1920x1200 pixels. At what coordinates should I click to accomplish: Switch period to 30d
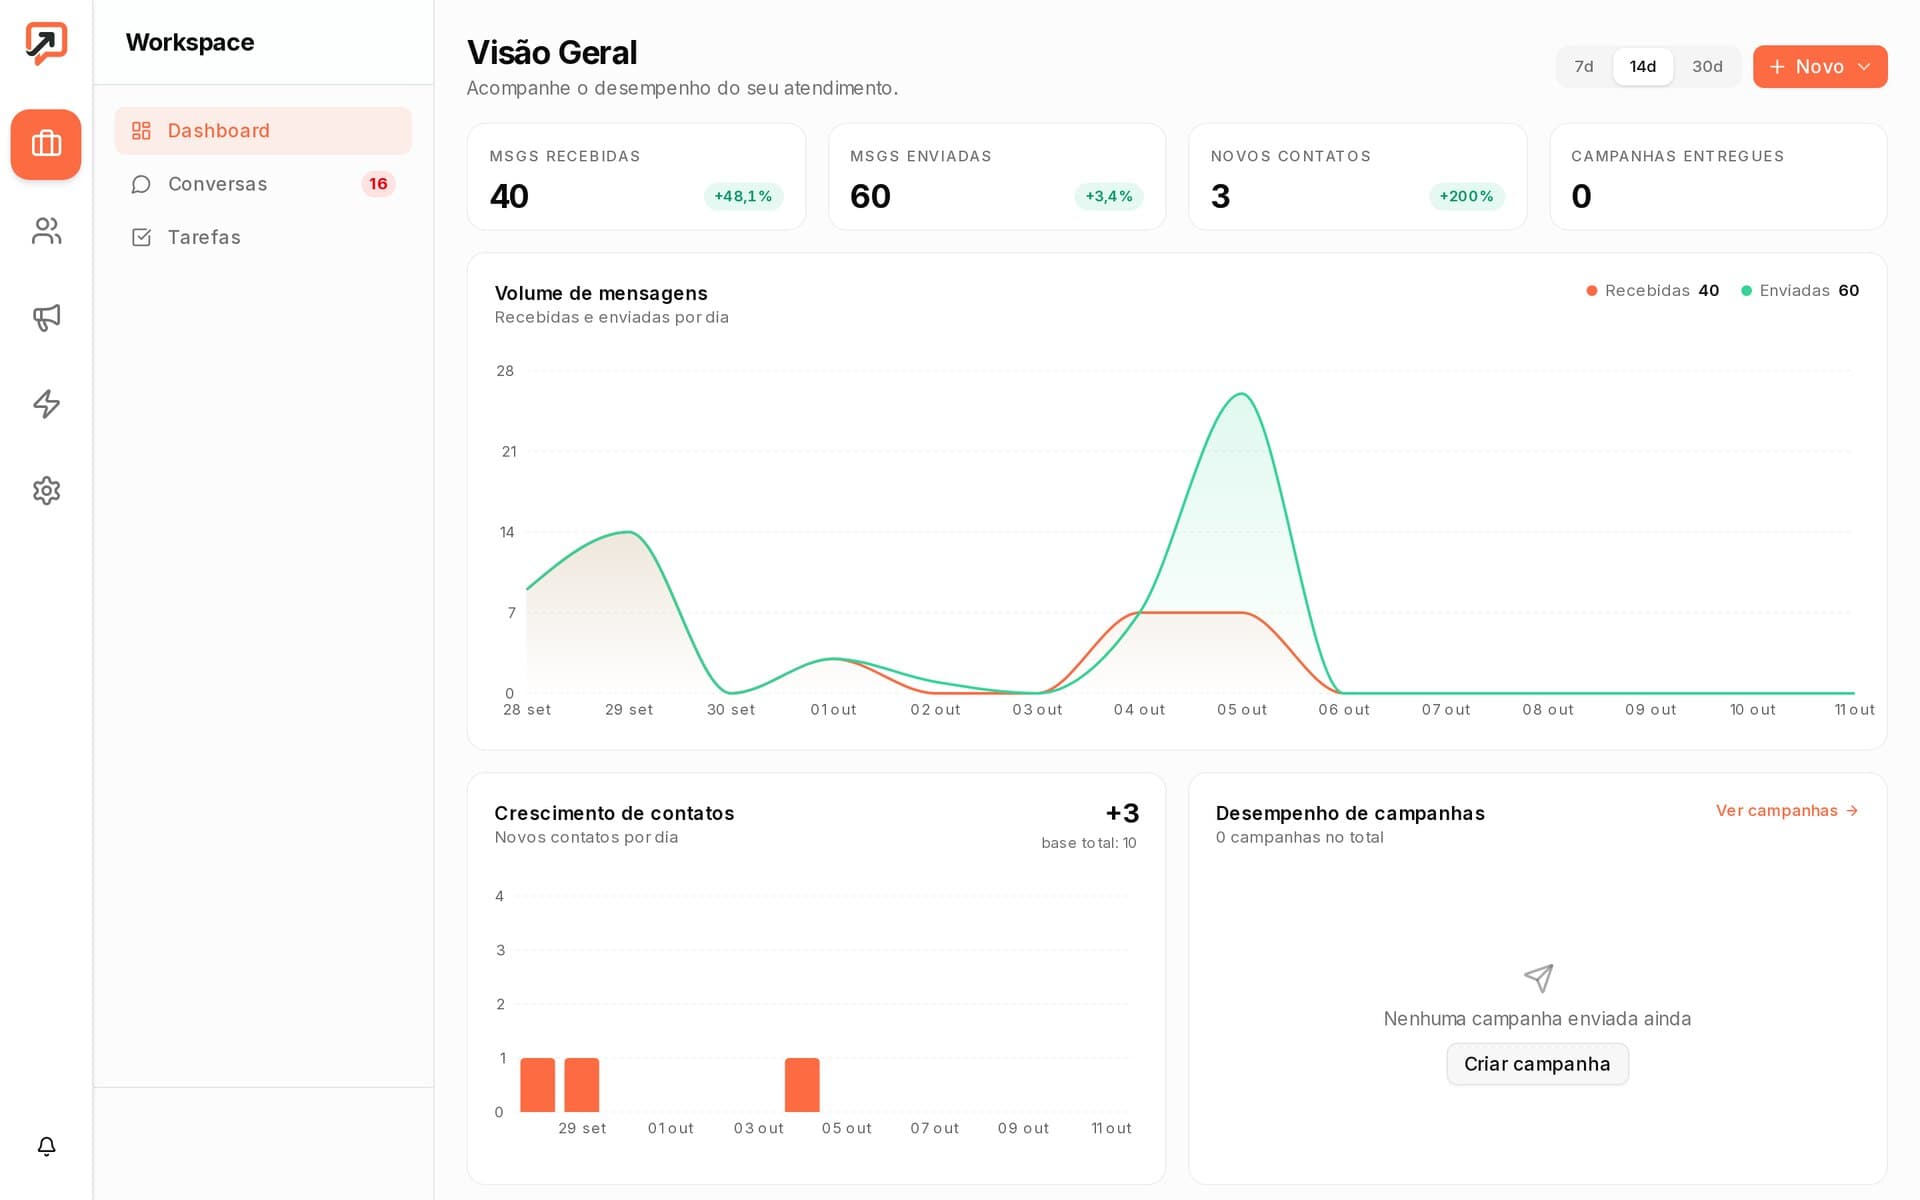[x=1707, y=67]
